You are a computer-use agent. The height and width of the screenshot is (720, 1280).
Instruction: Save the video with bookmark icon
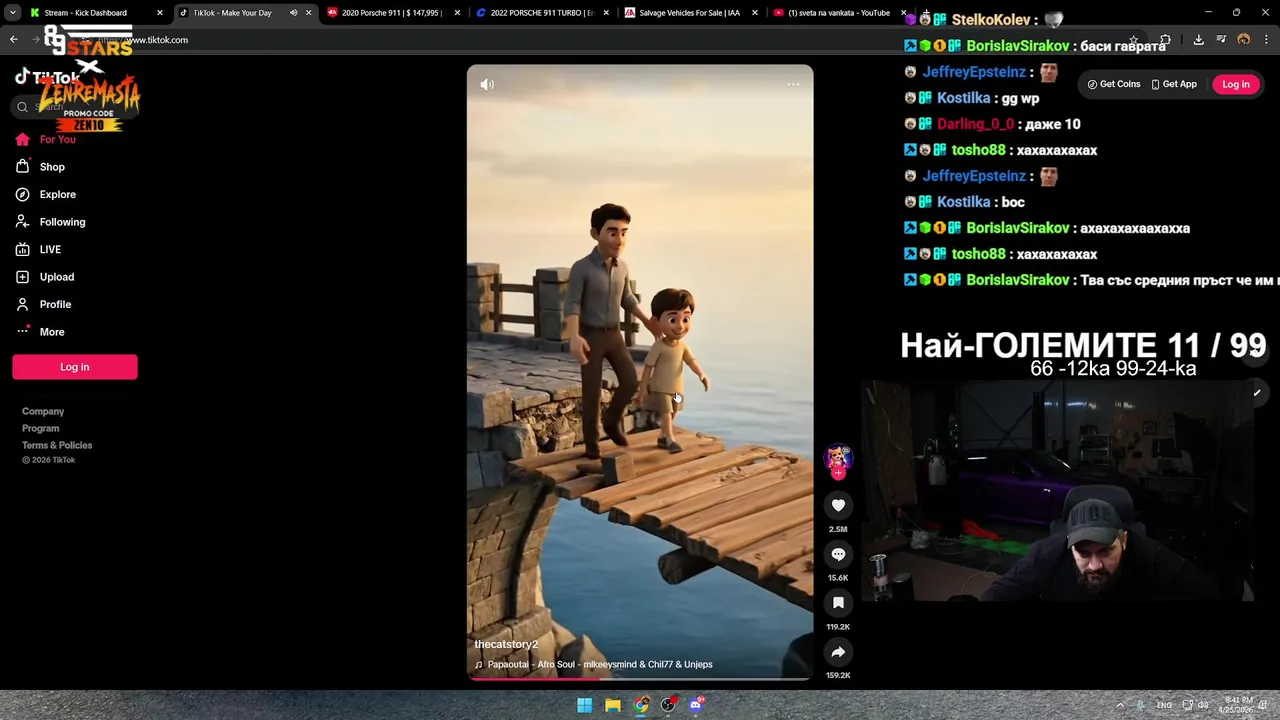pyautogui.click(x=838, y=603)
